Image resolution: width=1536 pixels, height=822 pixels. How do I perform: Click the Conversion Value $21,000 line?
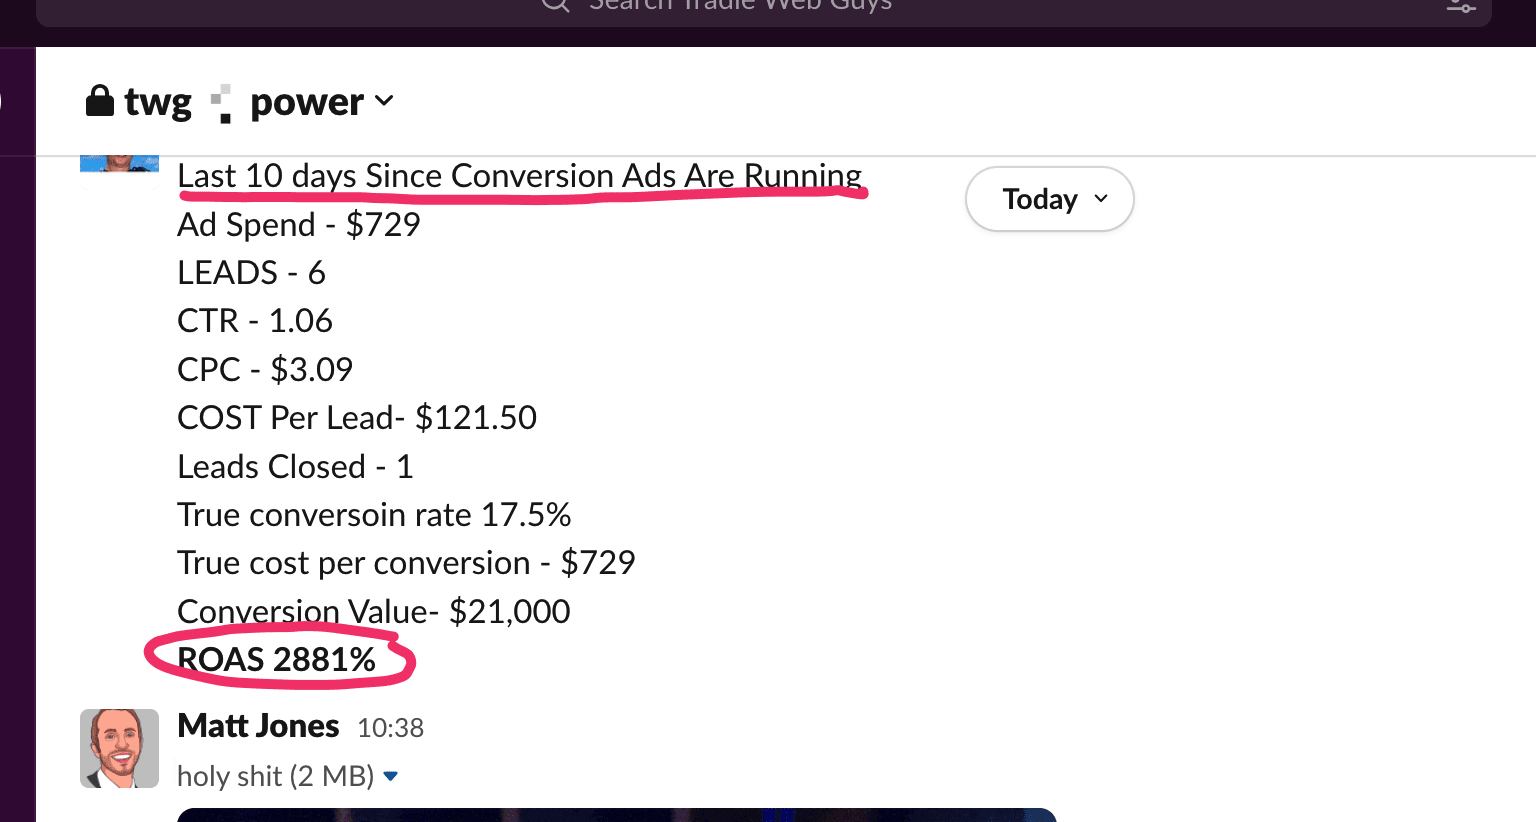pyautogui.click(x=373, y=611)
